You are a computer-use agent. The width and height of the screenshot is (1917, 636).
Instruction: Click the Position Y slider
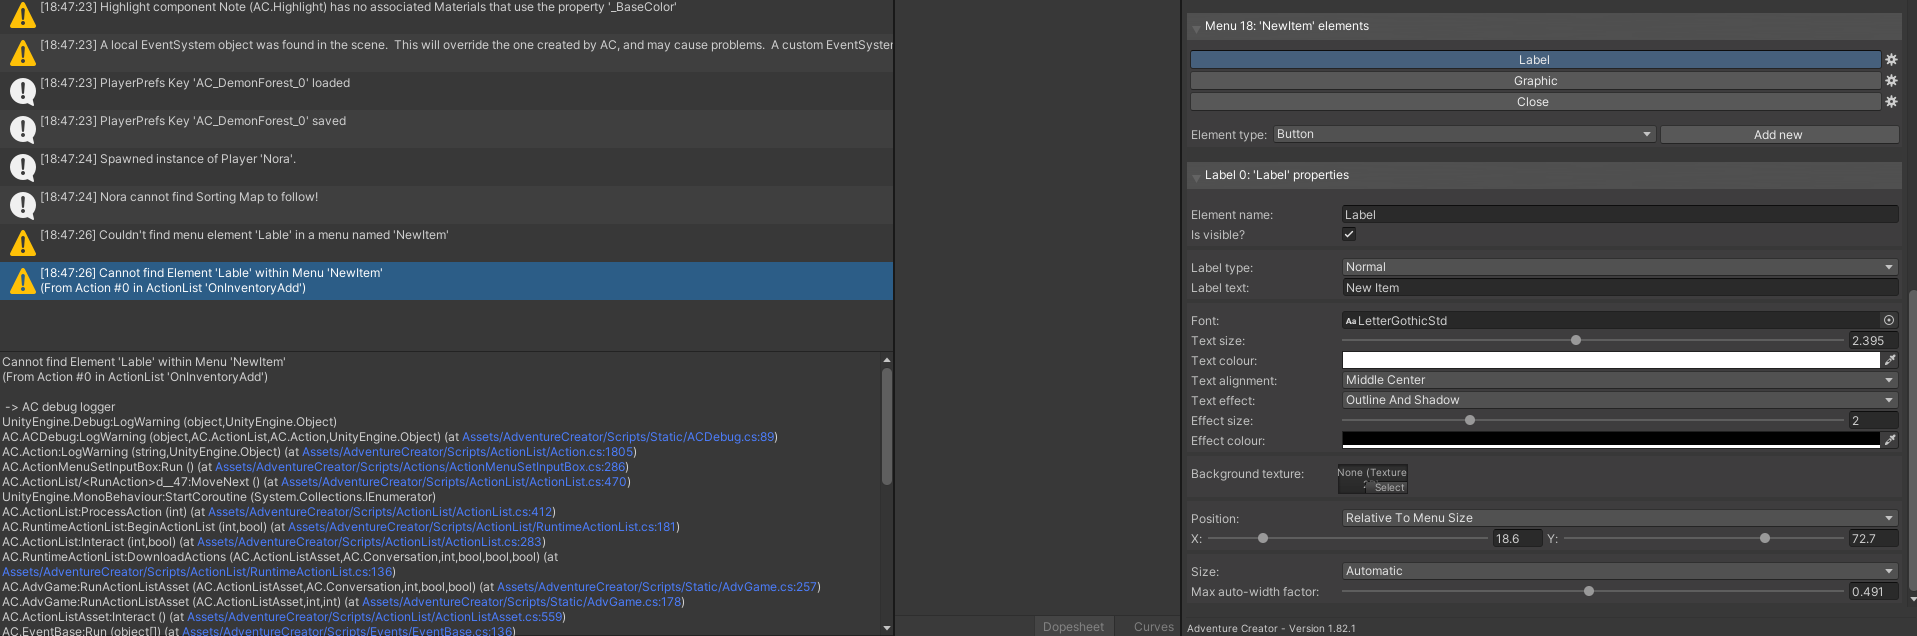click(1703, 539)
